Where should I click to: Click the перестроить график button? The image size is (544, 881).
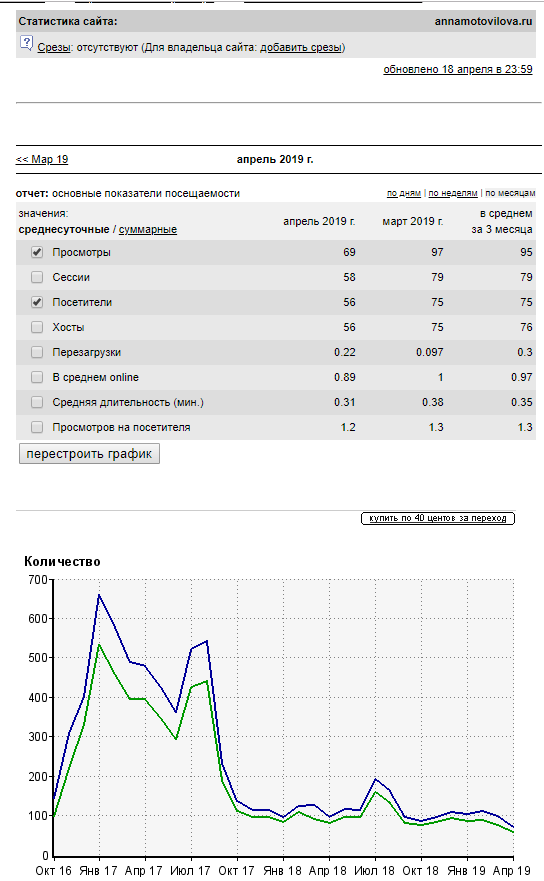[x=89, y=453]
